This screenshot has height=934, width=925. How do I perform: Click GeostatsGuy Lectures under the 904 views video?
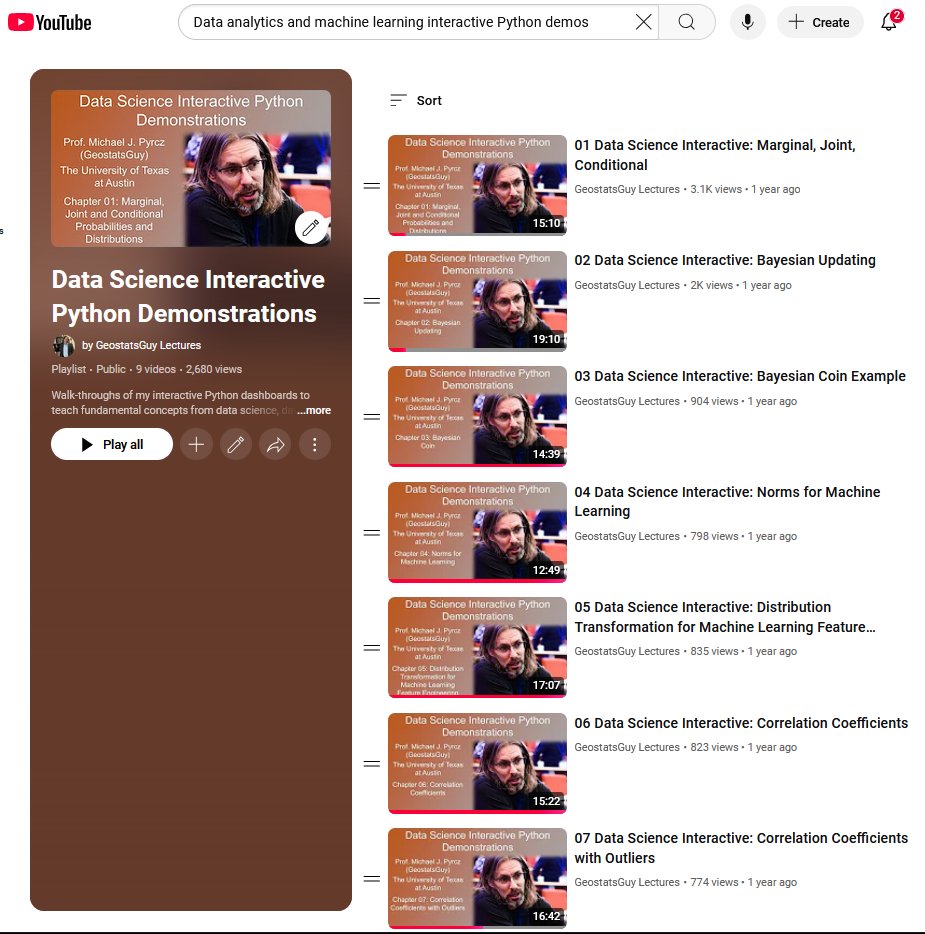point(627,401)
